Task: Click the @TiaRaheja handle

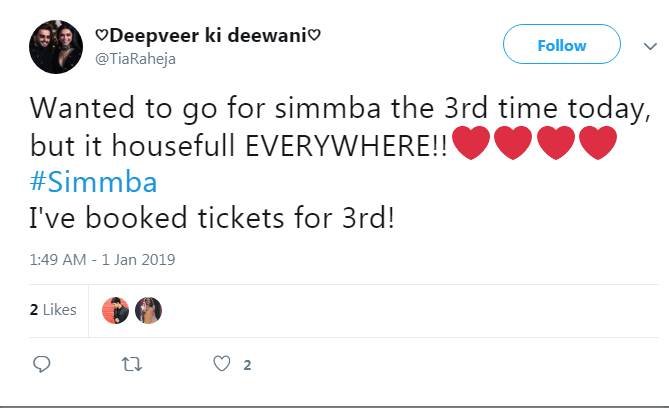Action: [134, 59]
